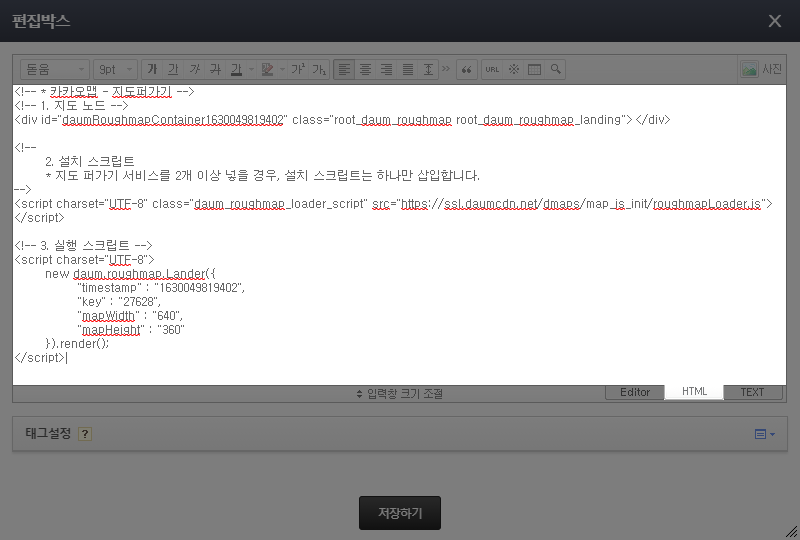Center align the text

(365, 70)
